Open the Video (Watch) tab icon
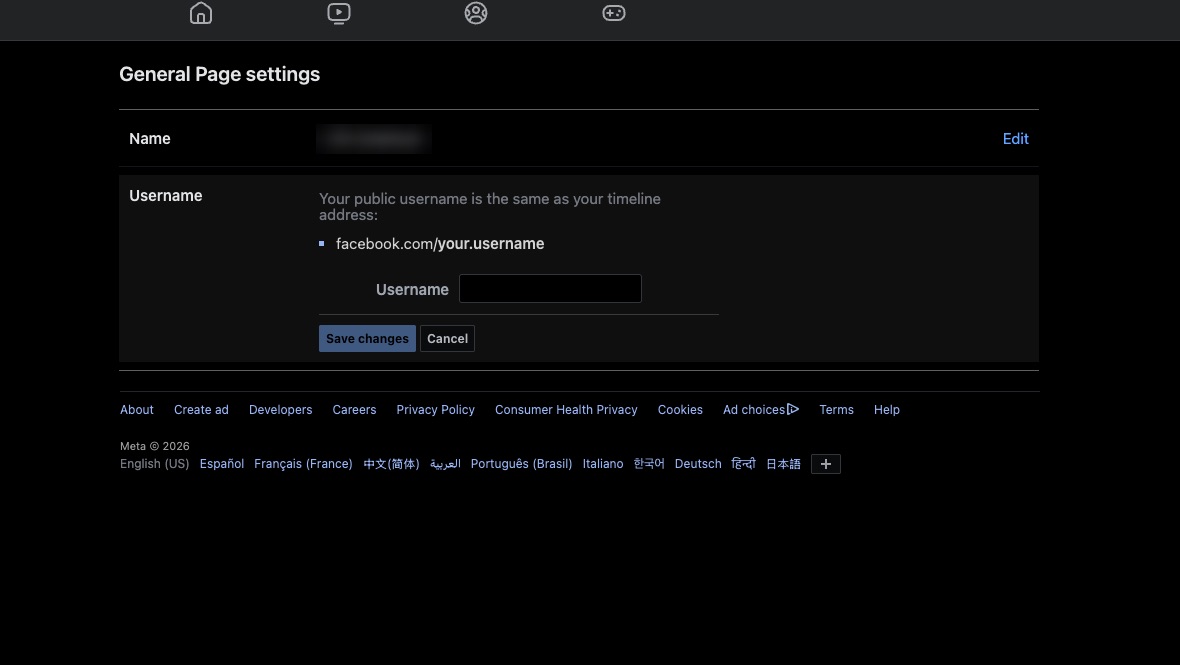This screenshot has width=1180, height=665. (339, 13)
